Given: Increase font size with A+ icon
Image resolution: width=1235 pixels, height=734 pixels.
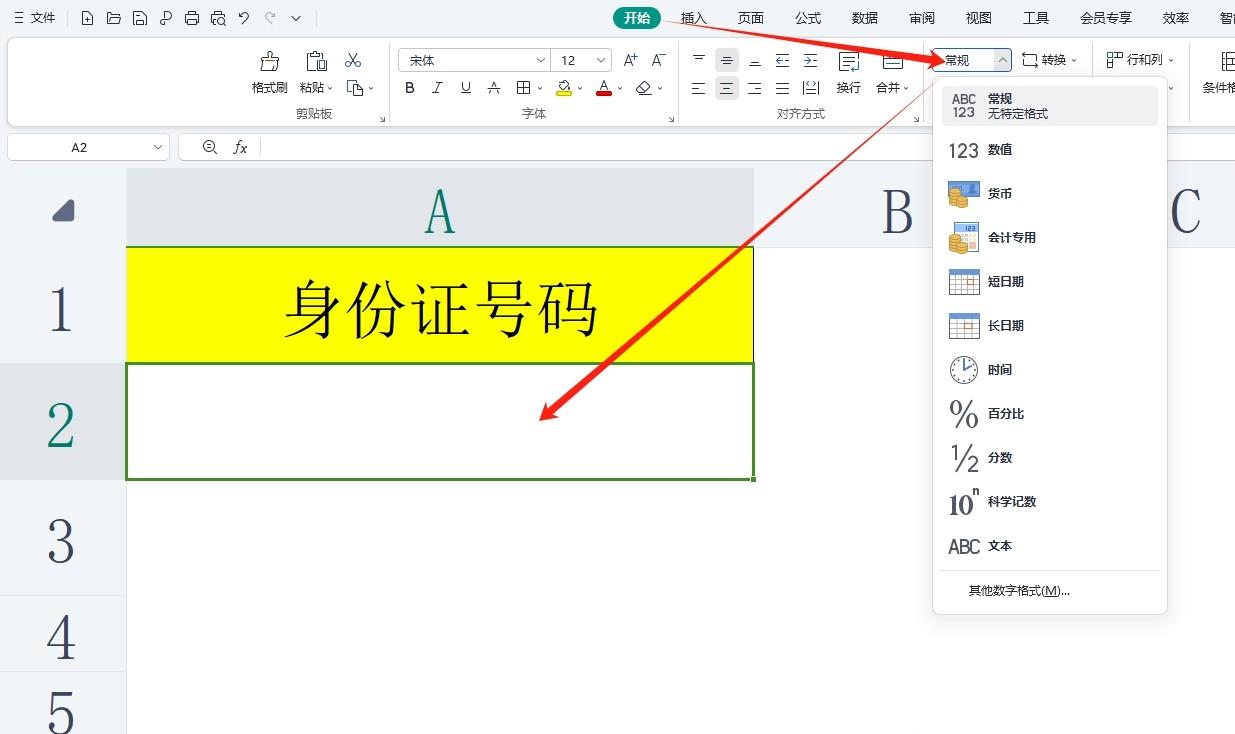Looking at the screenshot, I should [x=631, y=60].
